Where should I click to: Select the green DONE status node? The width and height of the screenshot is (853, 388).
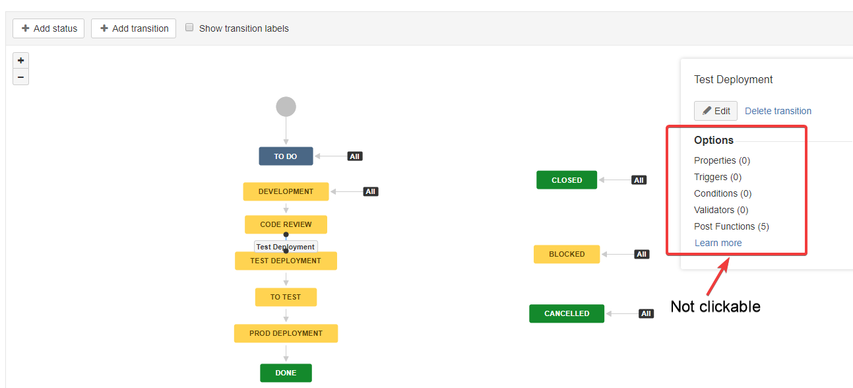[286, 373]
